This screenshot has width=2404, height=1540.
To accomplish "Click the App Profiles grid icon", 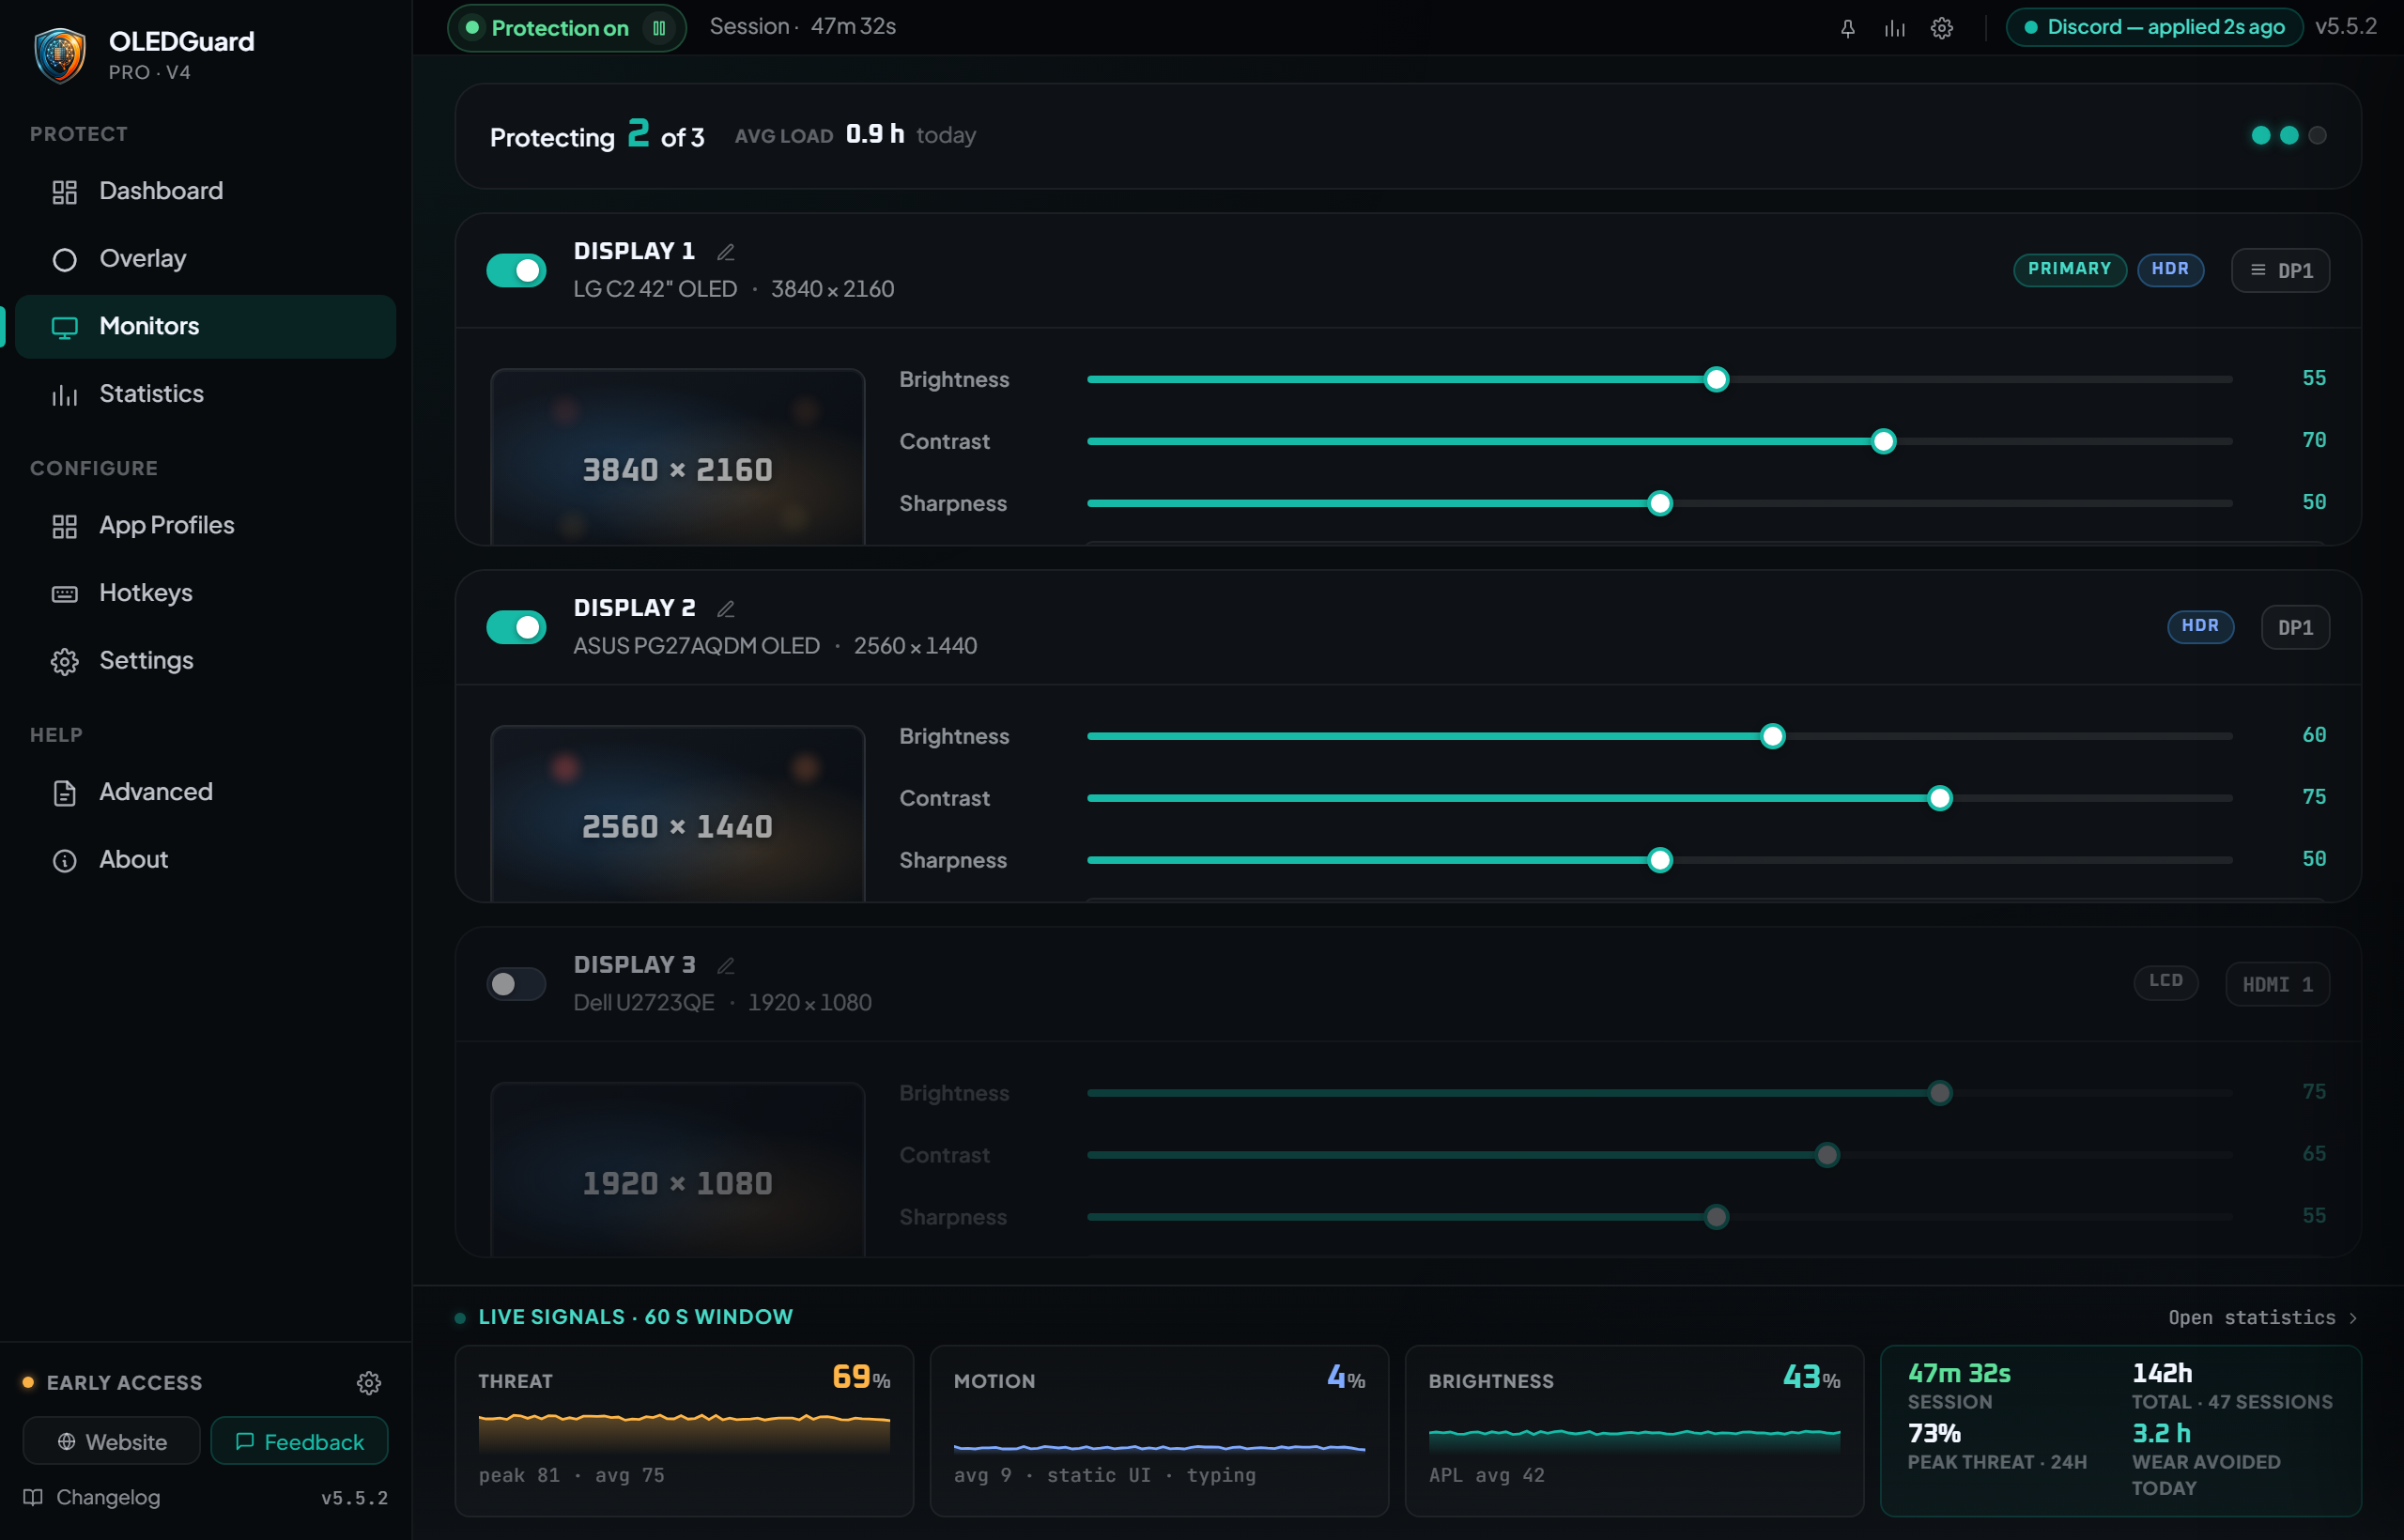I will (65, 526).
